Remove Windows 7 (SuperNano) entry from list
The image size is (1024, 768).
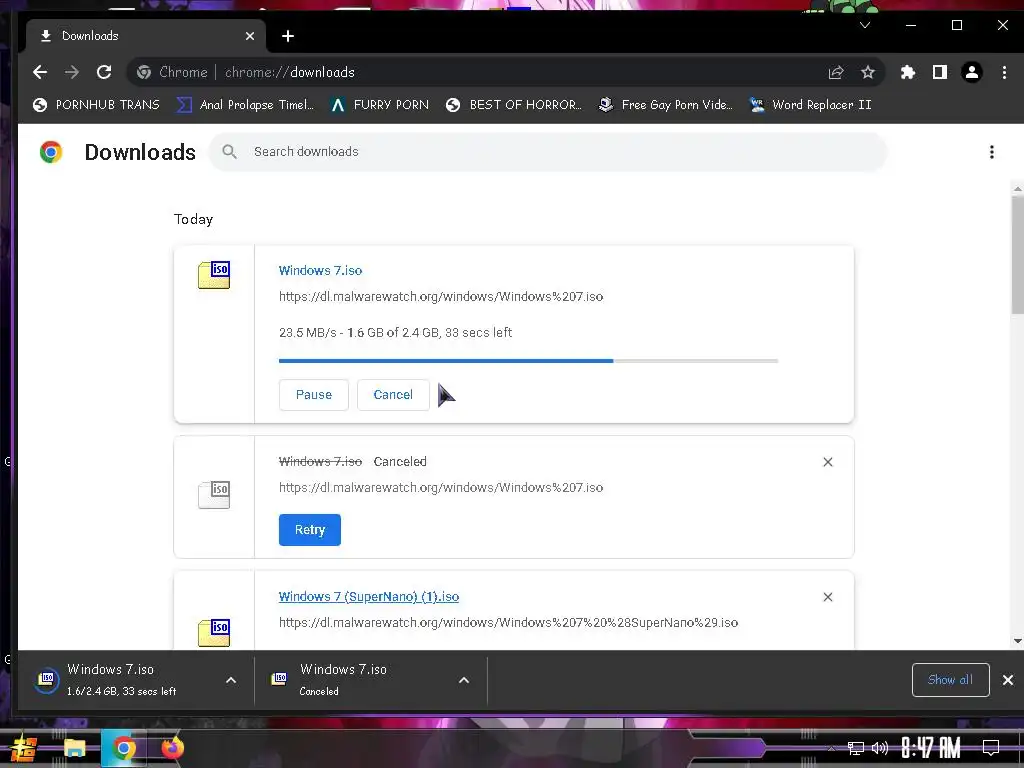click(827, 597)
